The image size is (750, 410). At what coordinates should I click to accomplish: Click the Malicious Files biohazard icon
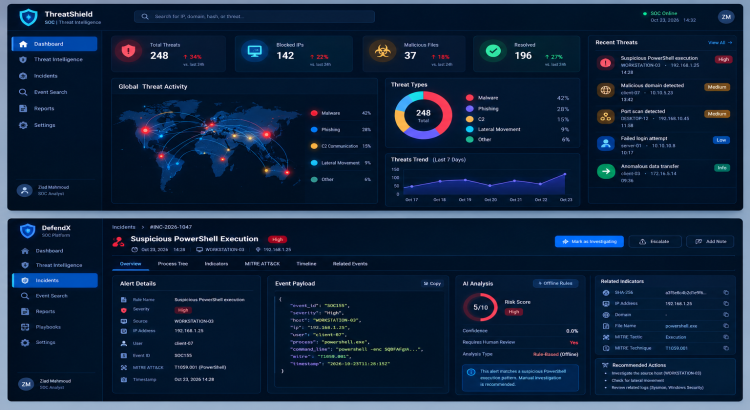(x=382, y=51)
